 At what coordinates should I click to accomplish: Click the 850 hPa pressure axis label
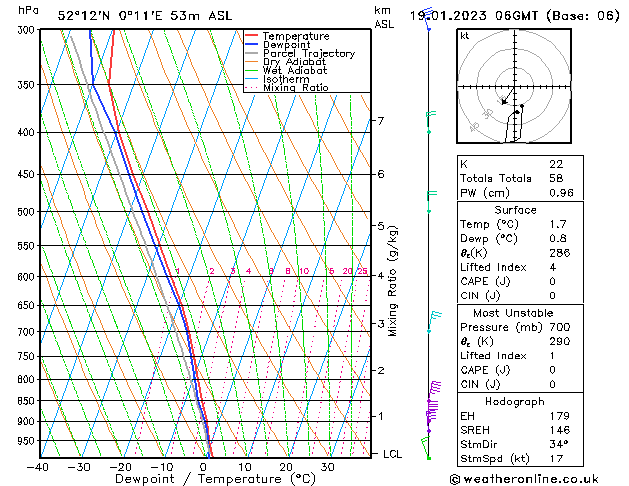pyautogui.click(x=28, y=401)
